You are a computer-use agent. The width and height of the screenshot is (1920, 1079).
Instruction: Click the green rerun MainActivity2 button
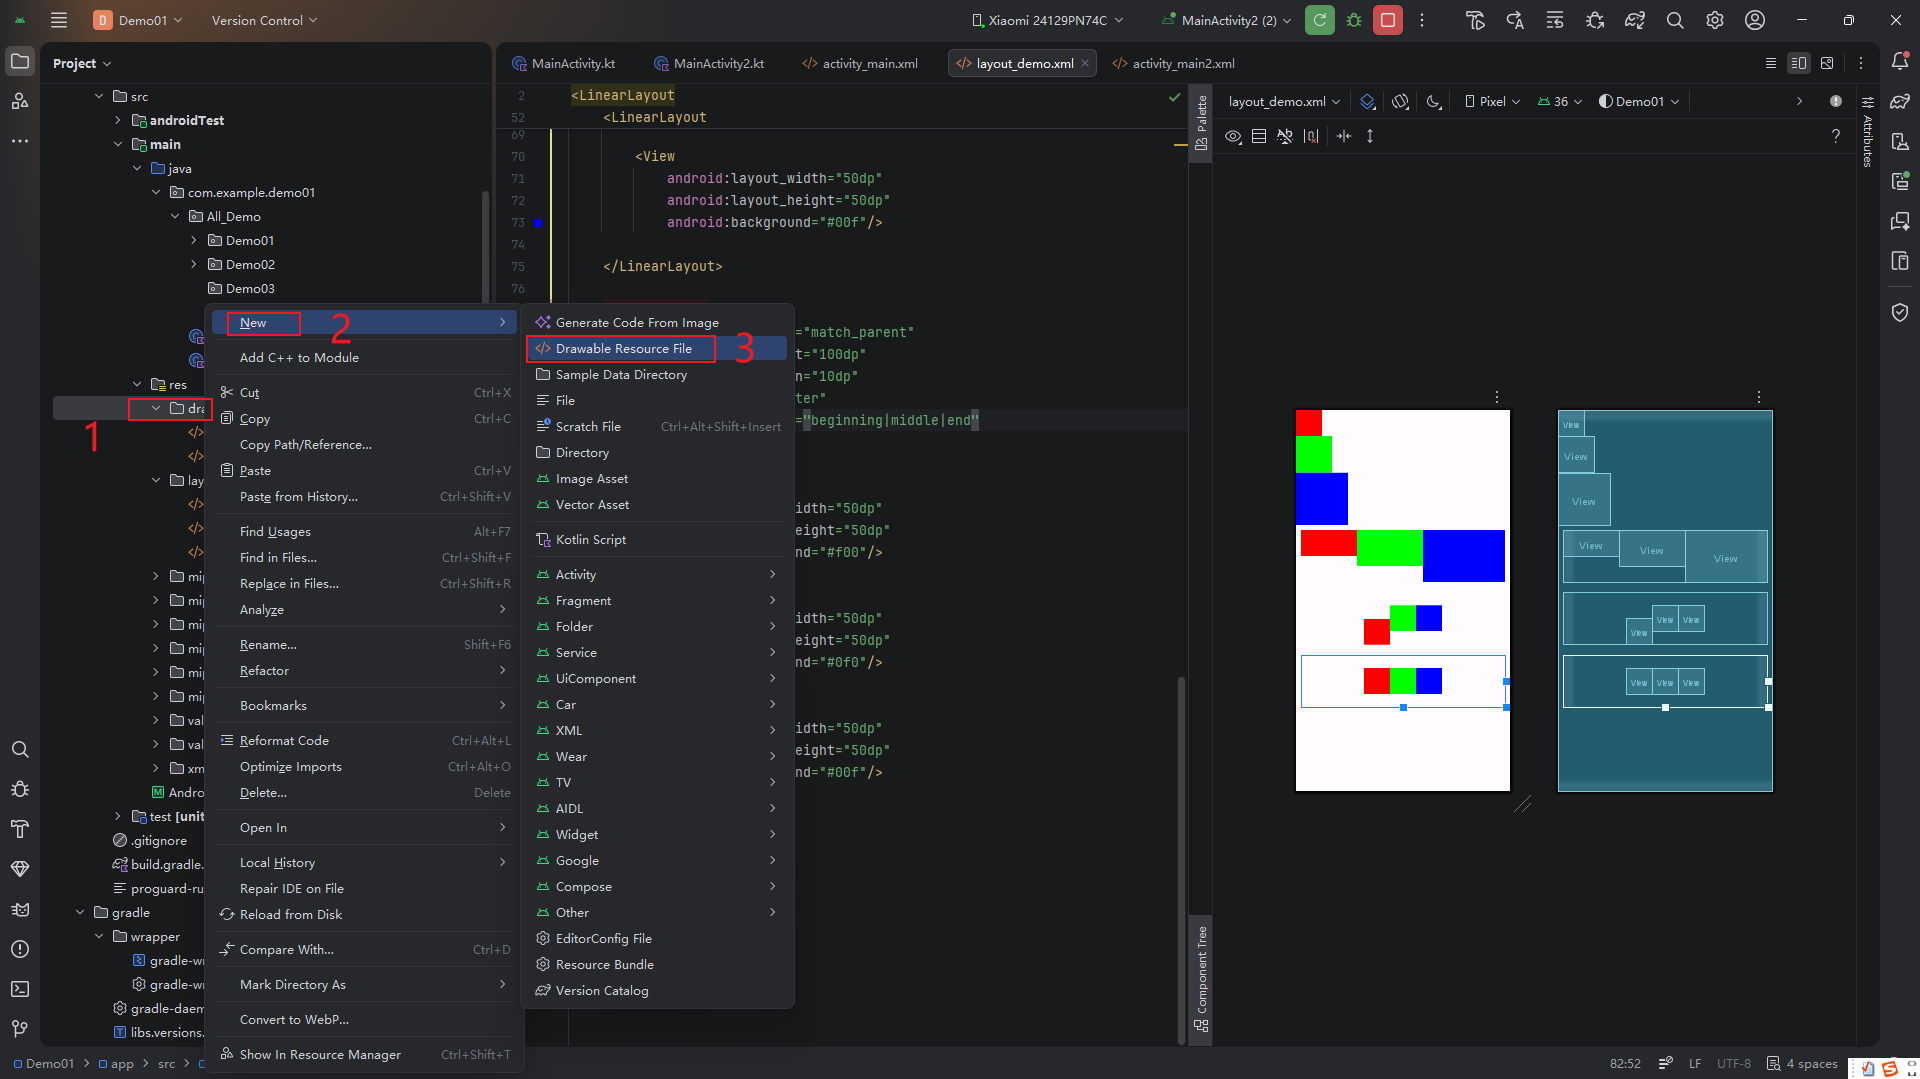[1319, 20]
